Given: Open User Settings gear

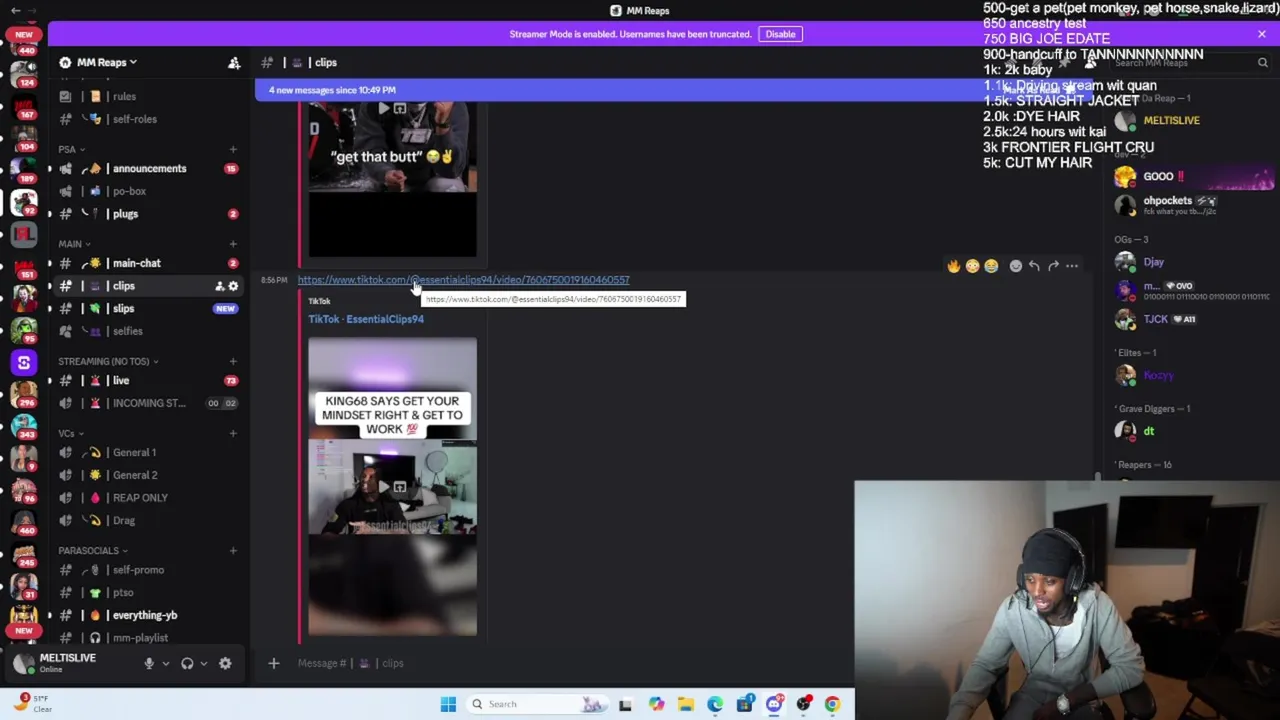Looking at the screenshot, I should pos(225,663).
